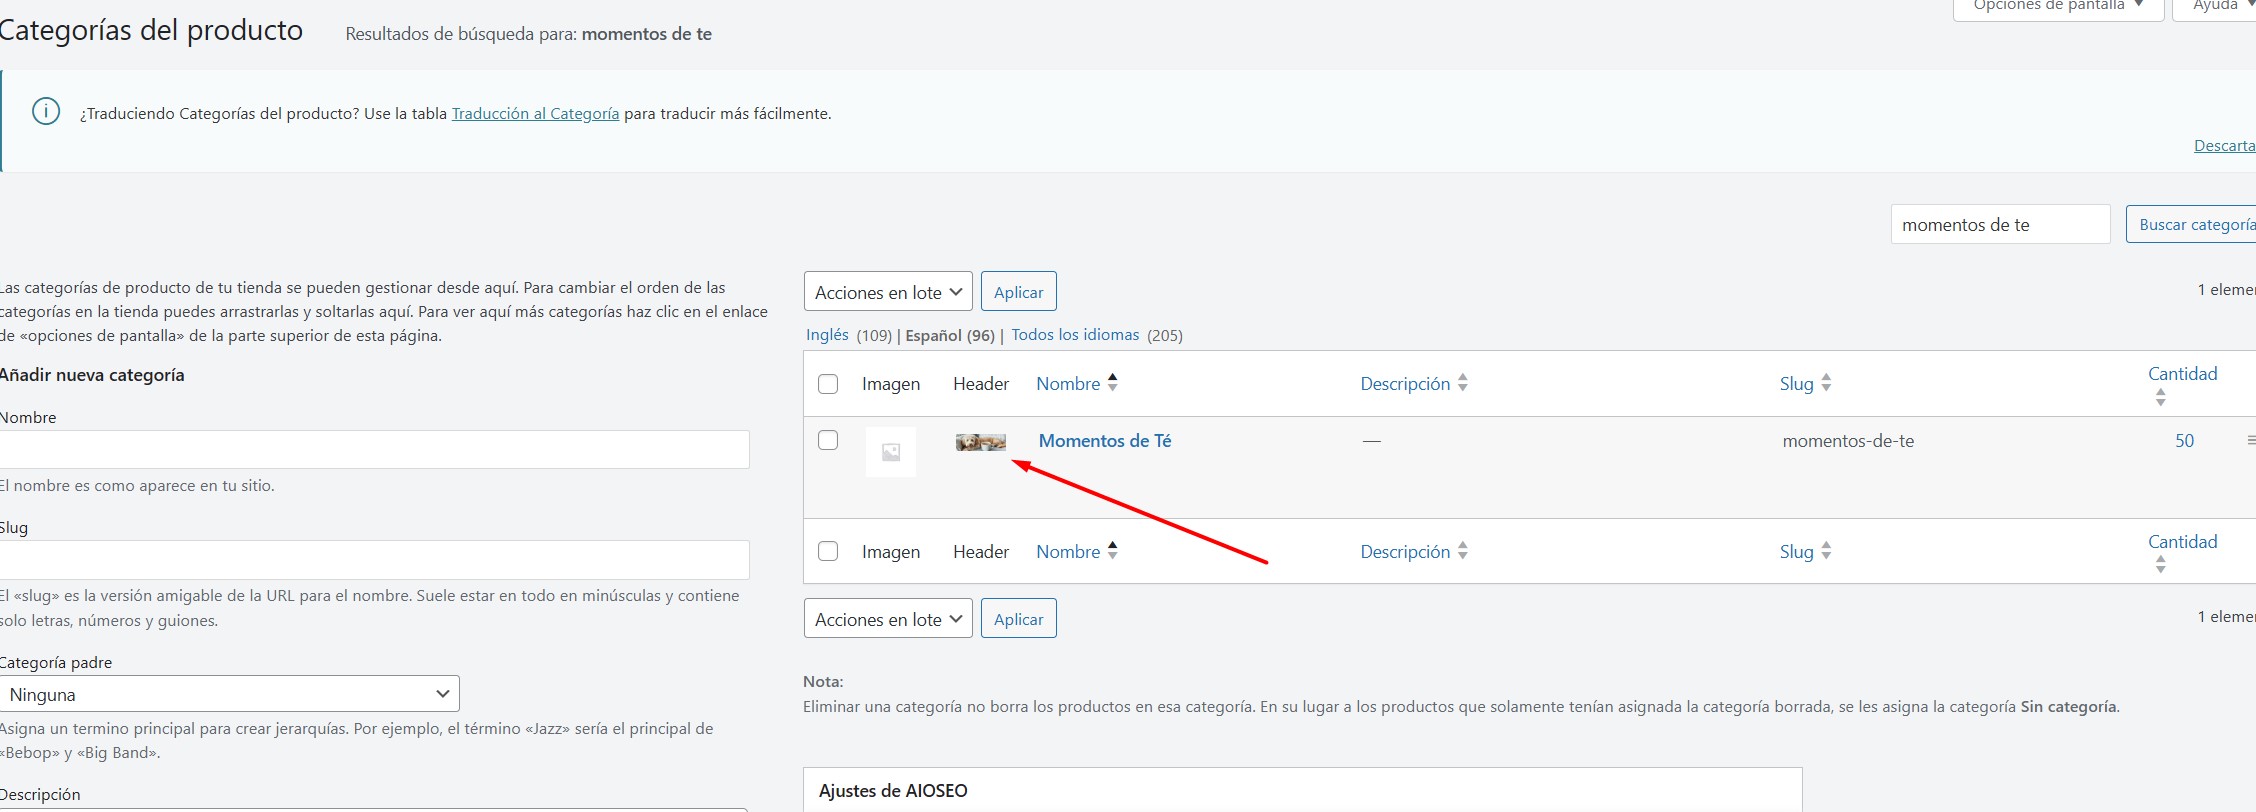This screenshot has height=812, width=2256.
Task: Click the sort arrows beside top Descripción header
Action: 1462,383
